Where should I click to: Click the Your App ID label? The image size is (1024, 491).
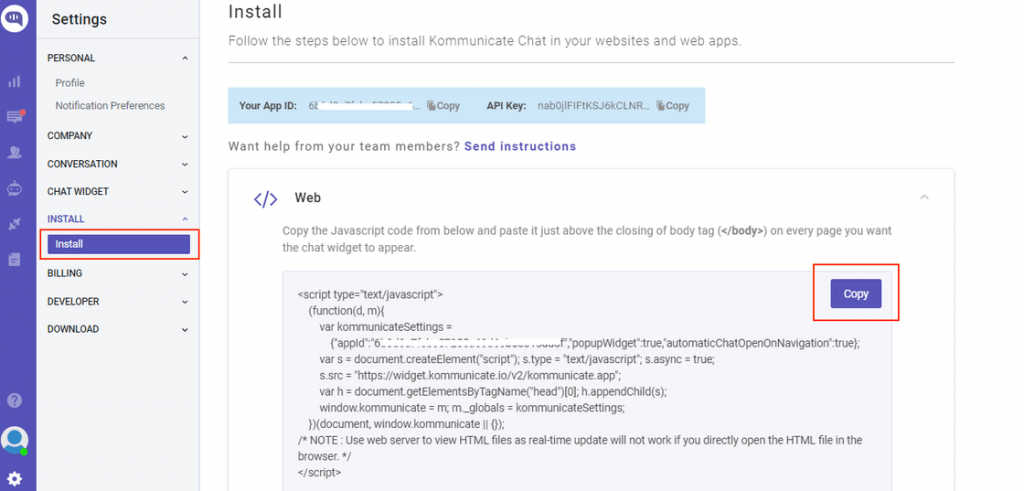268,106
